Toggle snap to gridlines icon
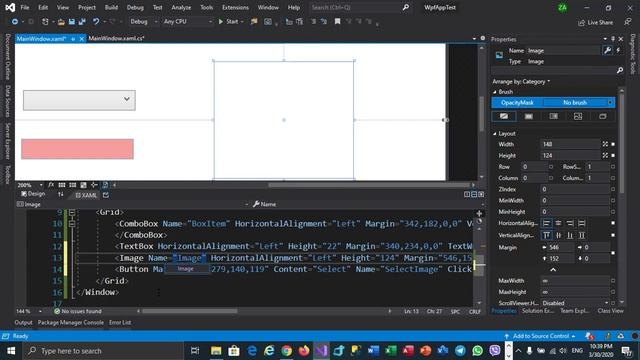 tap(73, 185)
